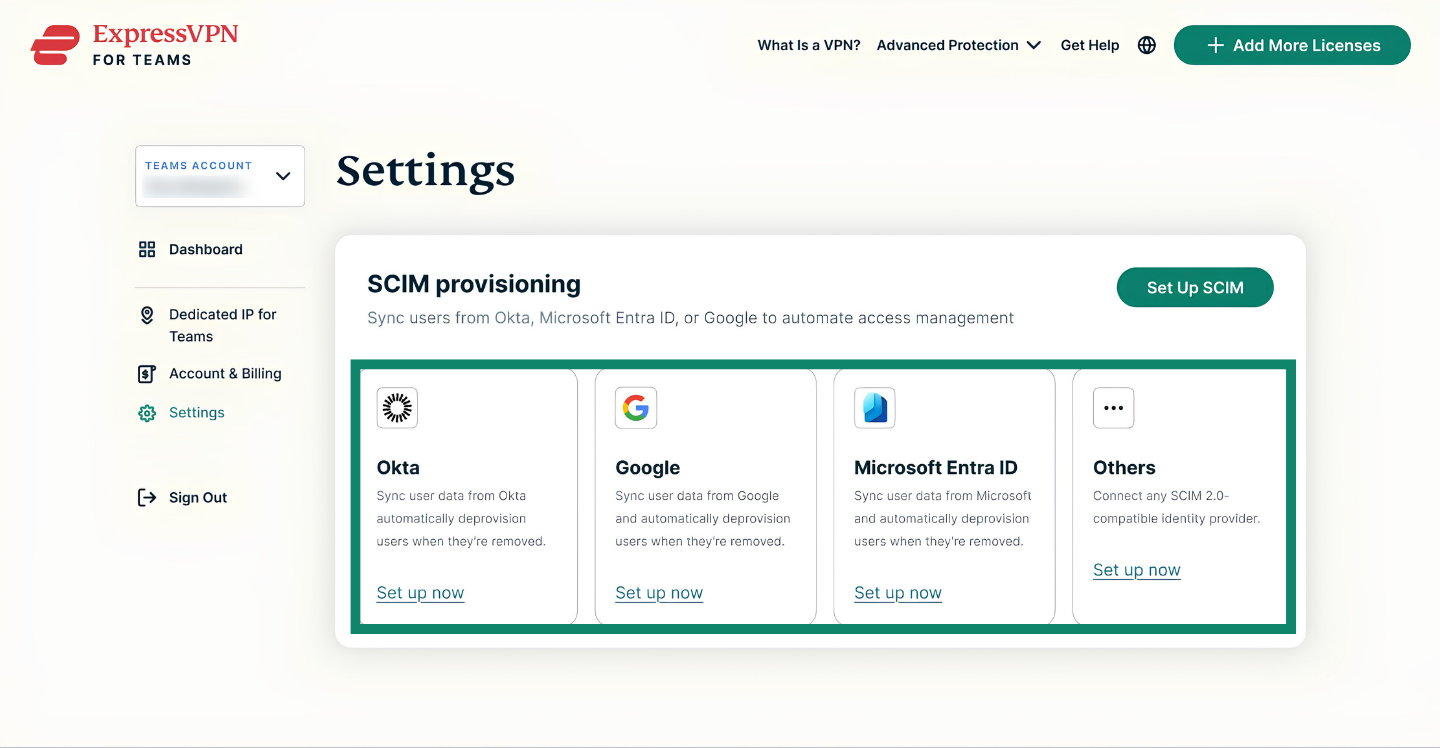Click the Settings gear icon
The height and width of the screenshot is (748, 1440).
click(147, 413)
